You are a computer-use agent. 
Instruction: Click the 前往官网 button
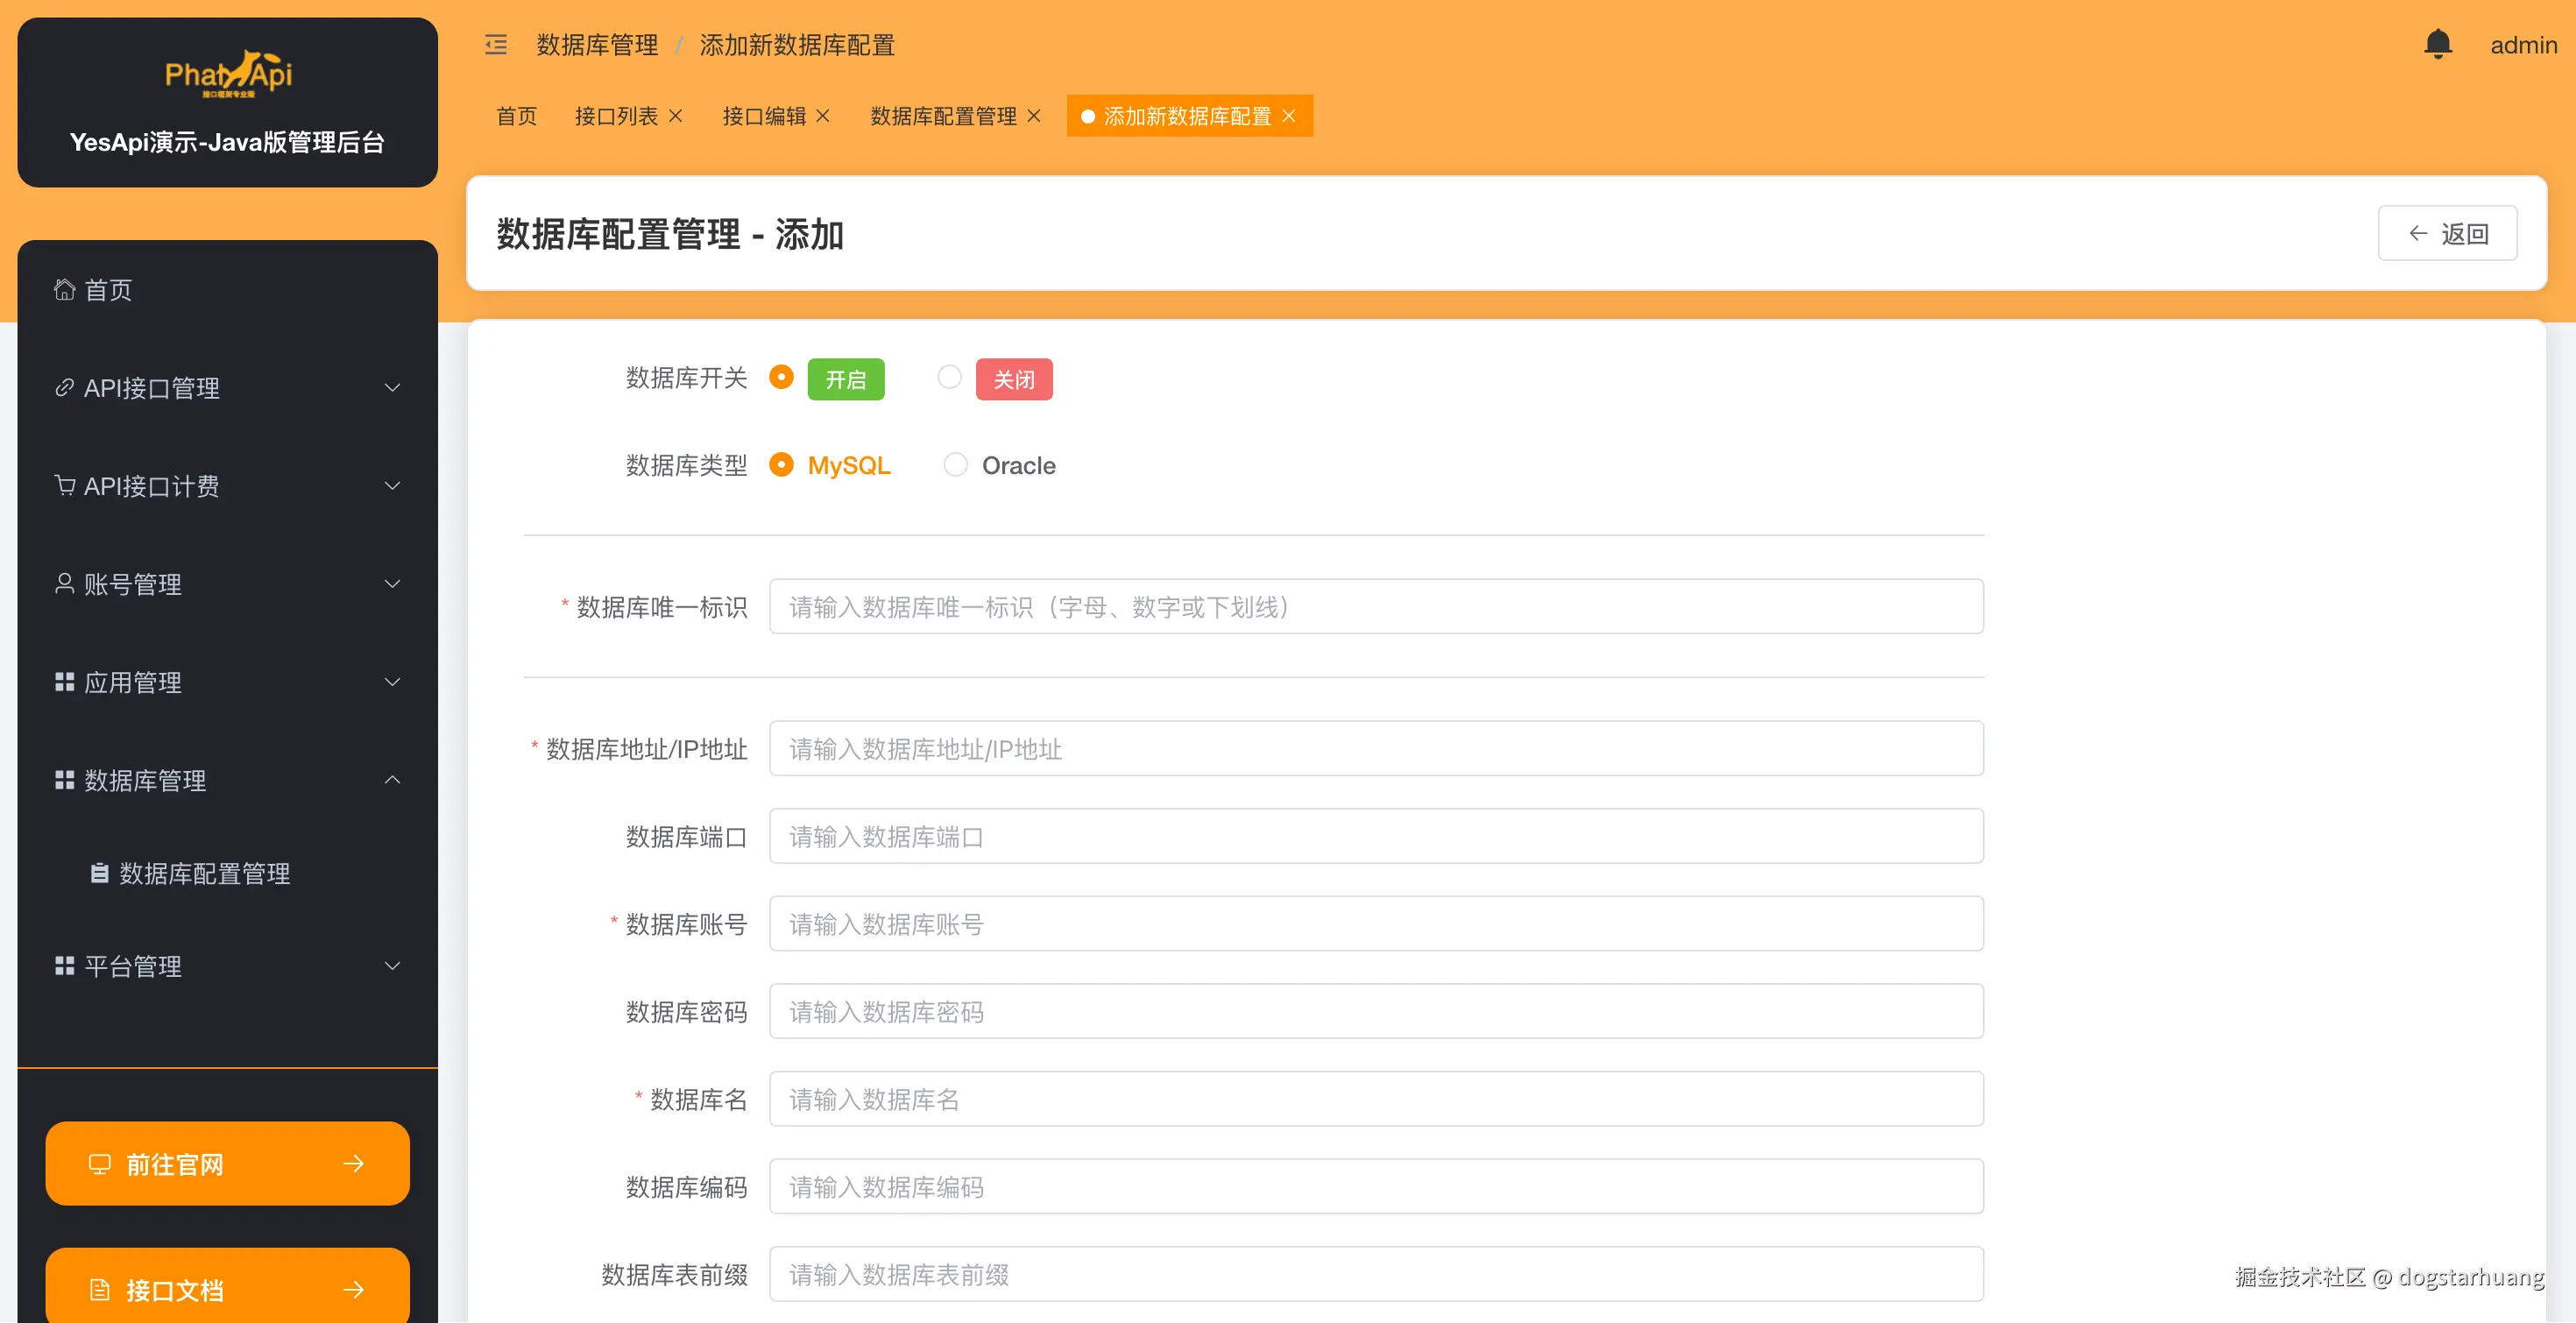pos(227,1163)
